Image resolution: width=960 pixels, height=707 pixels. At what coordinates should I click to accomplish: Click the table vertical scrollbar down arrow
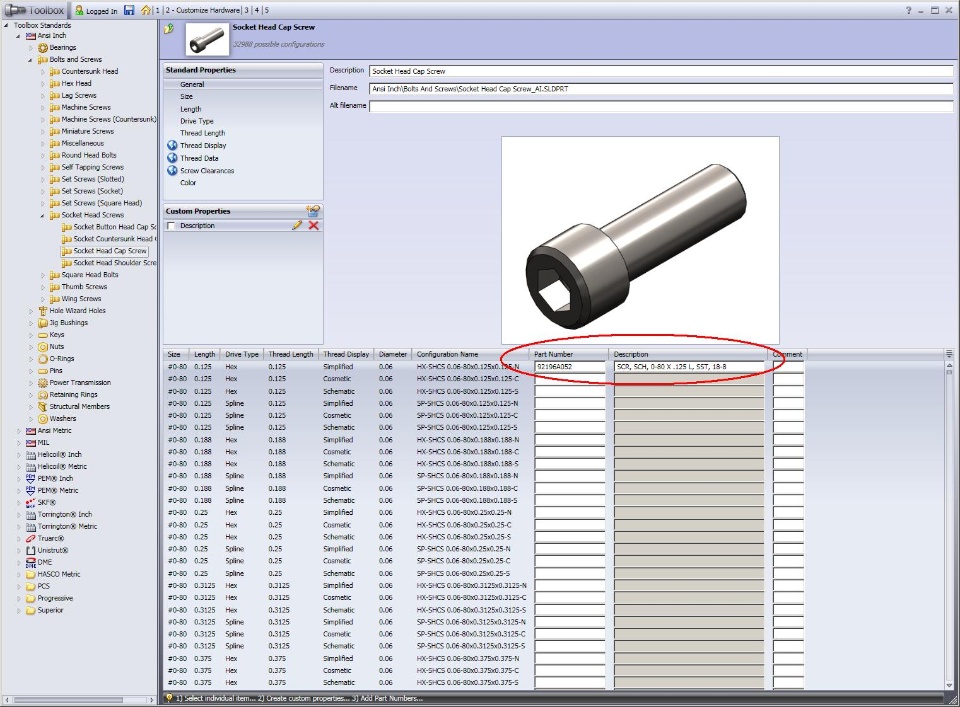(949, 686)
